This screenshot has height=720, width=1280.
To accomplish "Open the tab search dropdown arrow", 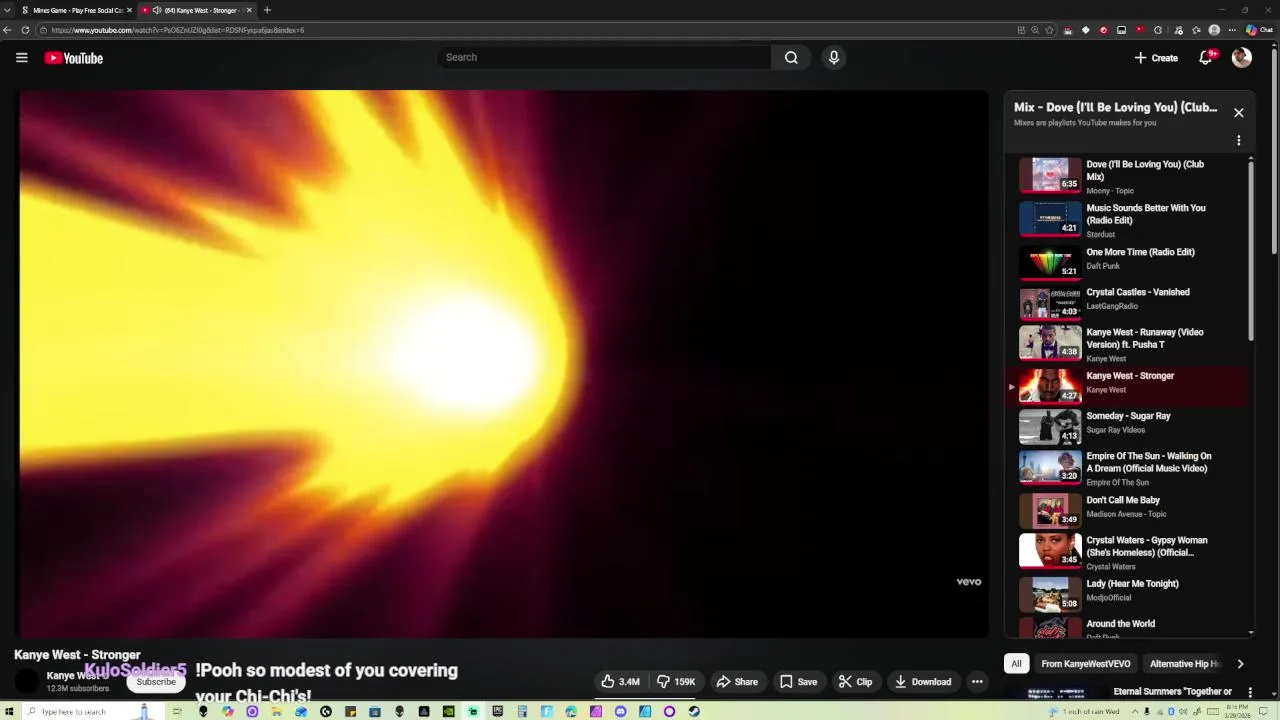I will 8,10.
